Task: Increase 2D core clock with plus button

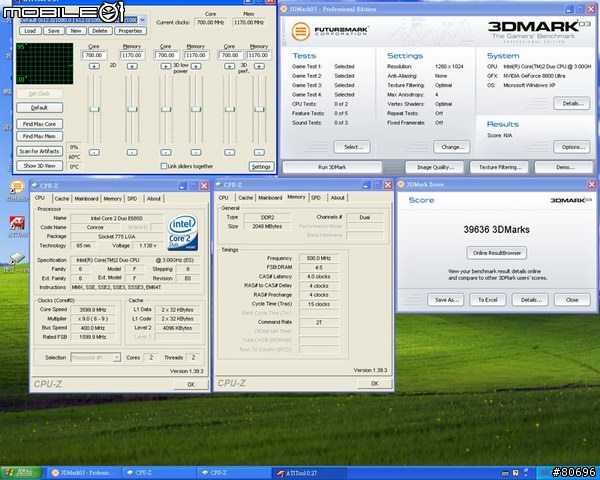Action: (x=94, y=66)
